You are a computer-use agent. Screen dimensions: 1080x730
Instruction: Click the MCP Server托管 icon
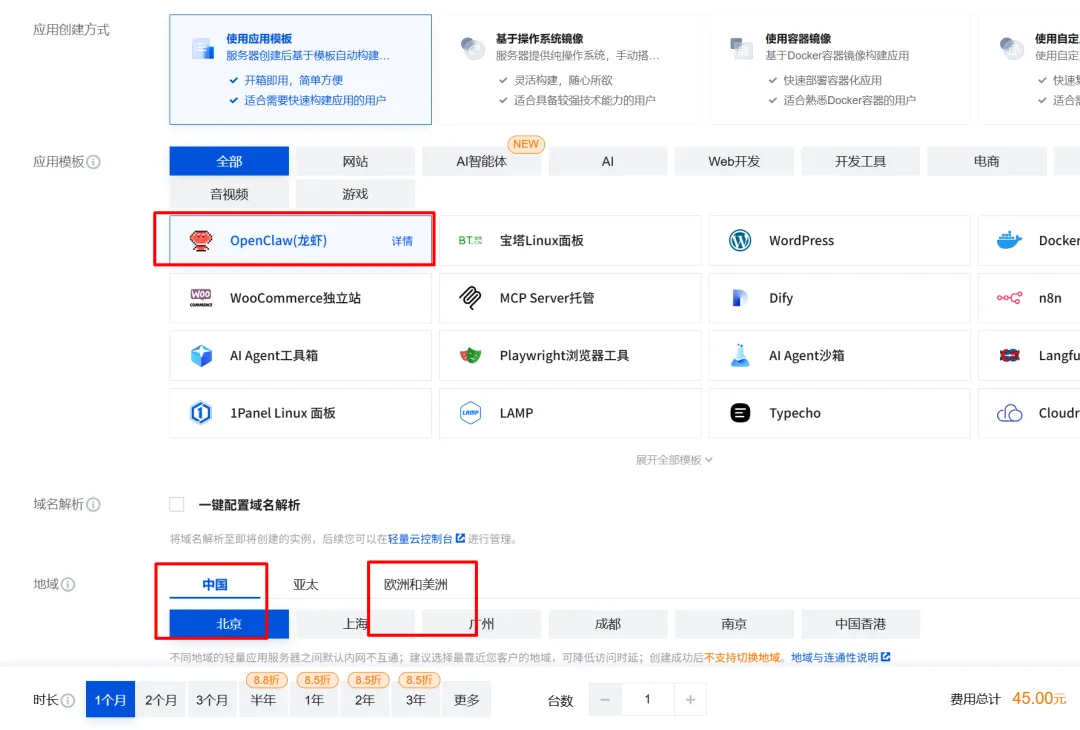(x=470, y=298)
